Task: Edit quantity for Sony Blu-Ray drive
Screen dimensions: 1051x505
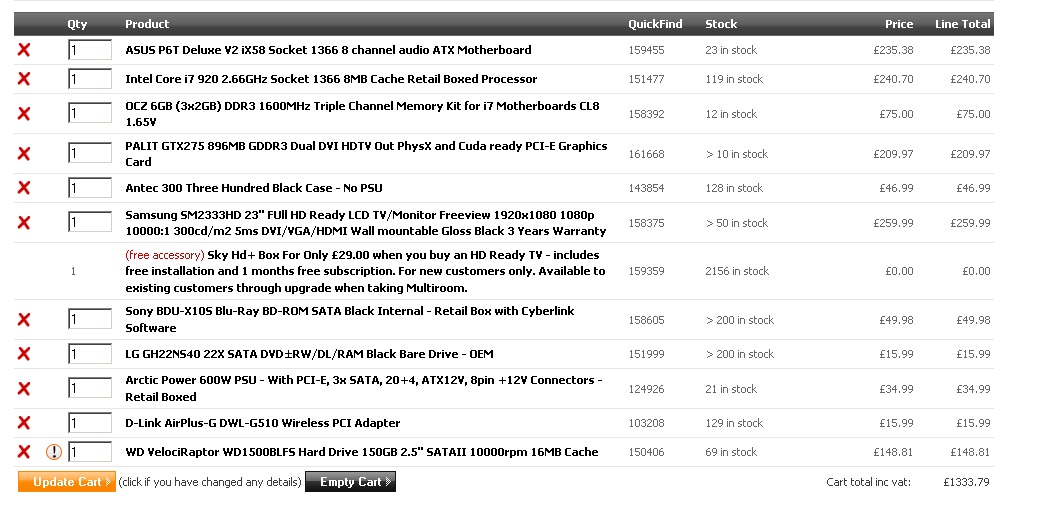Action: (x=90, y=319)
